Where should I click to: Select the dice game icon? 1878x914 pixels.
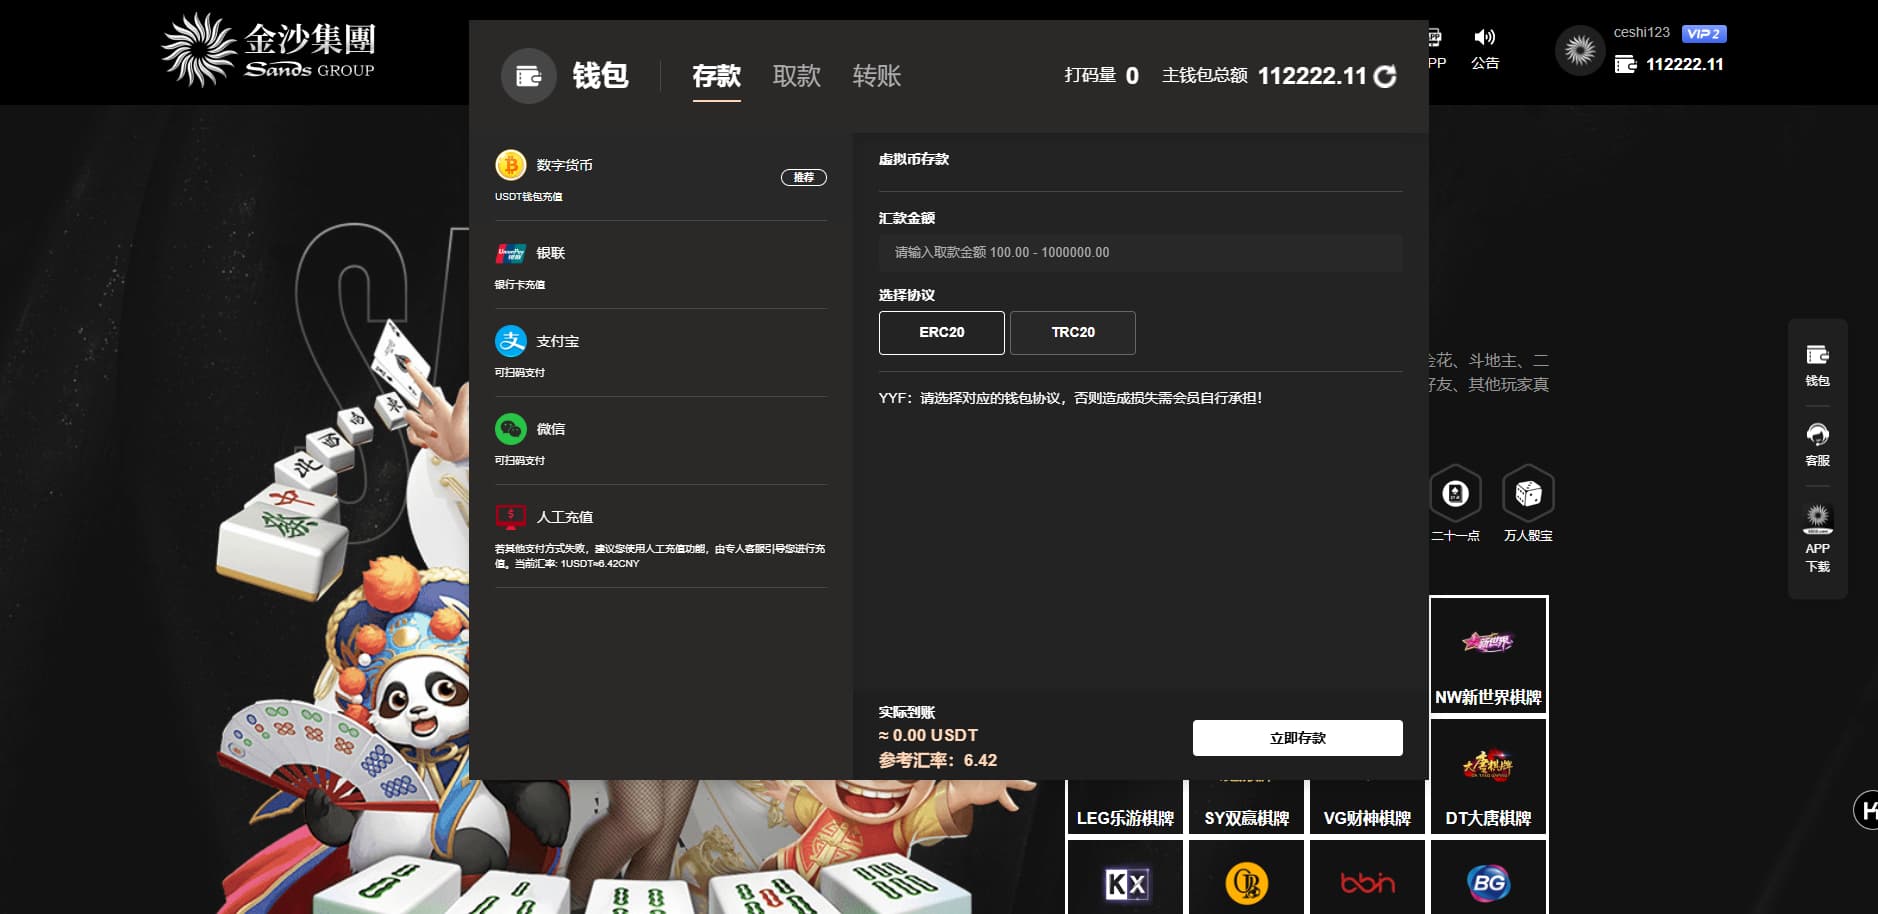coord(1528,494)
